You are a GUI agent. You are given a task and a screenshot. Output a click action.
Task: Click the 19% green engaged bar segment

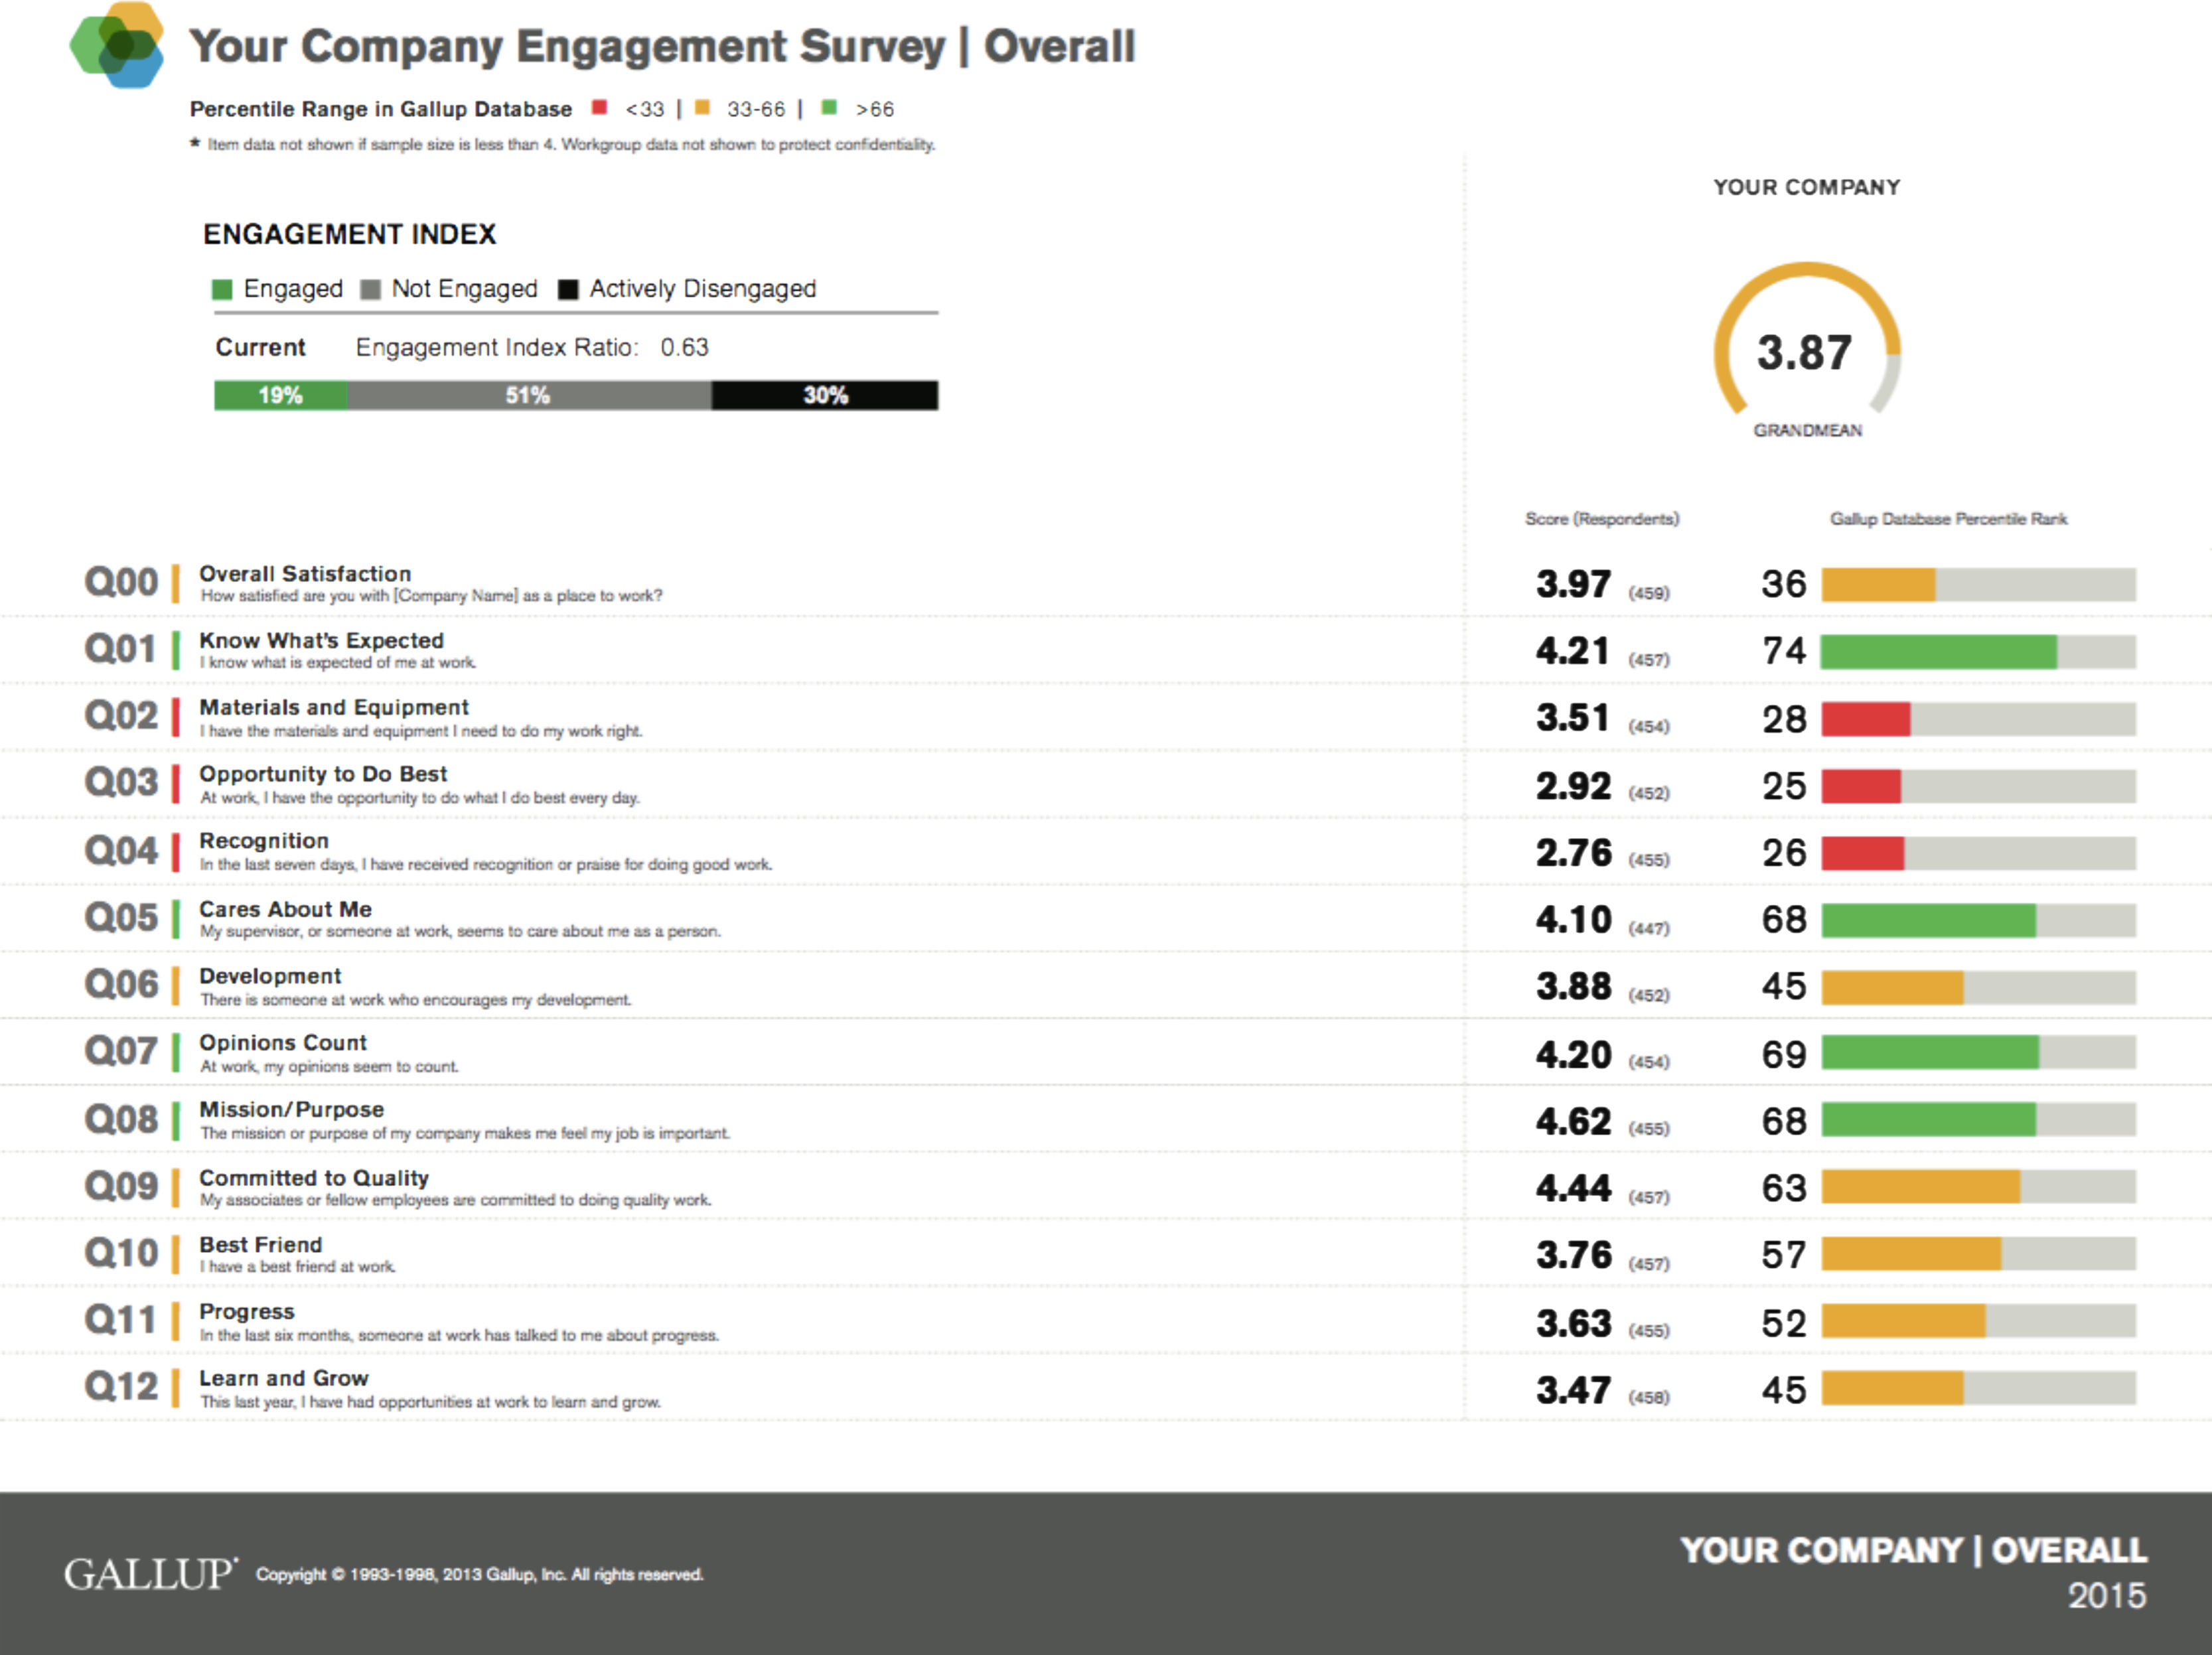[x=280, y=395]
